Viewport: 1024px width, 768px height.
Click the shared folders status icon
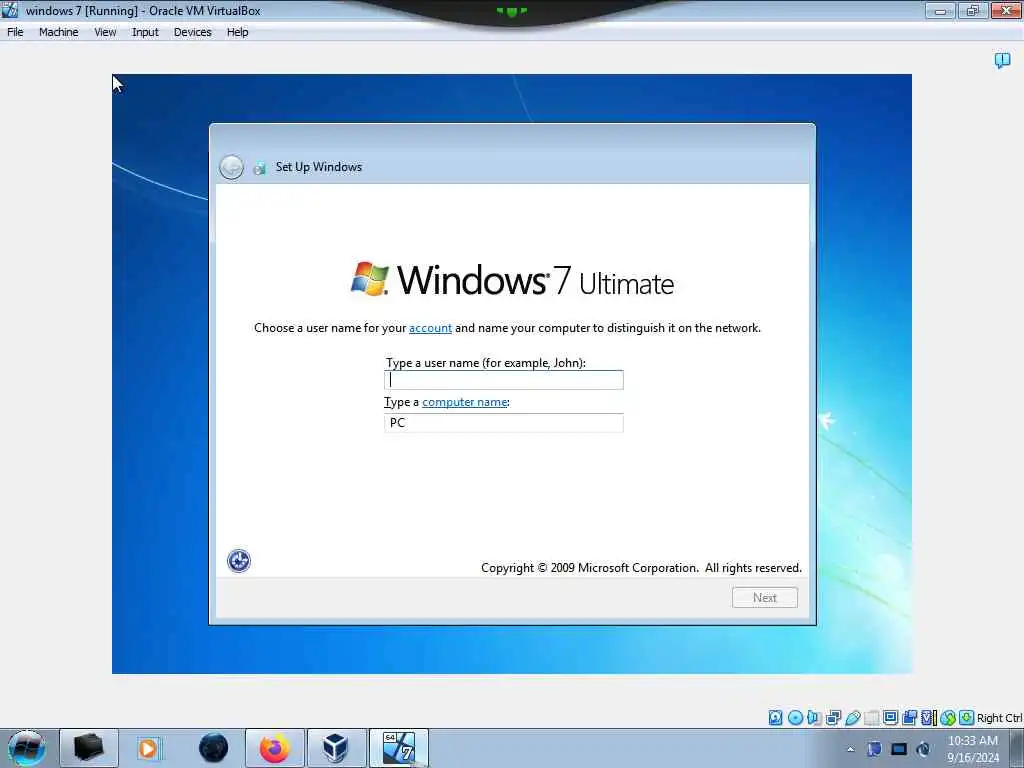click(x=872, y=718)
